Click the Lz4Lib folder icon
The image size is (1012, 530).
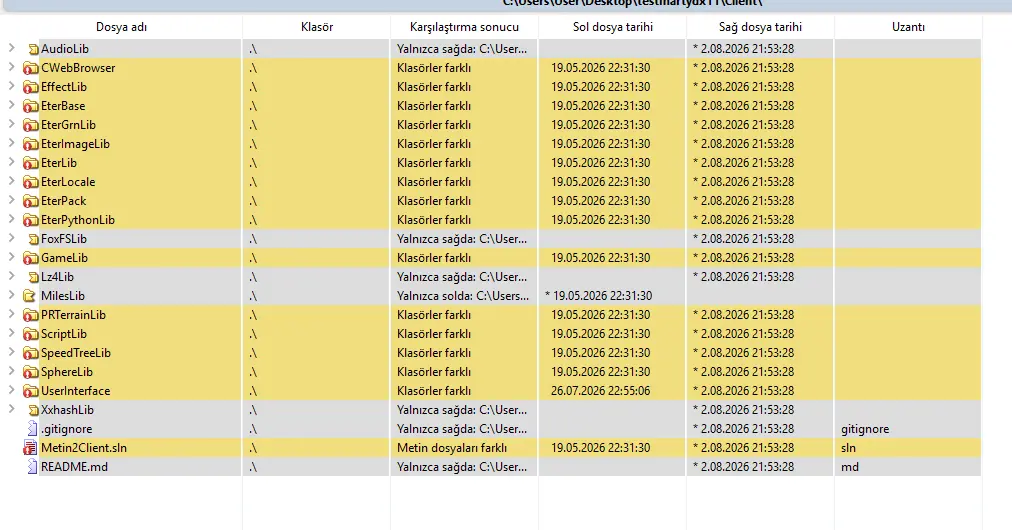33,278
